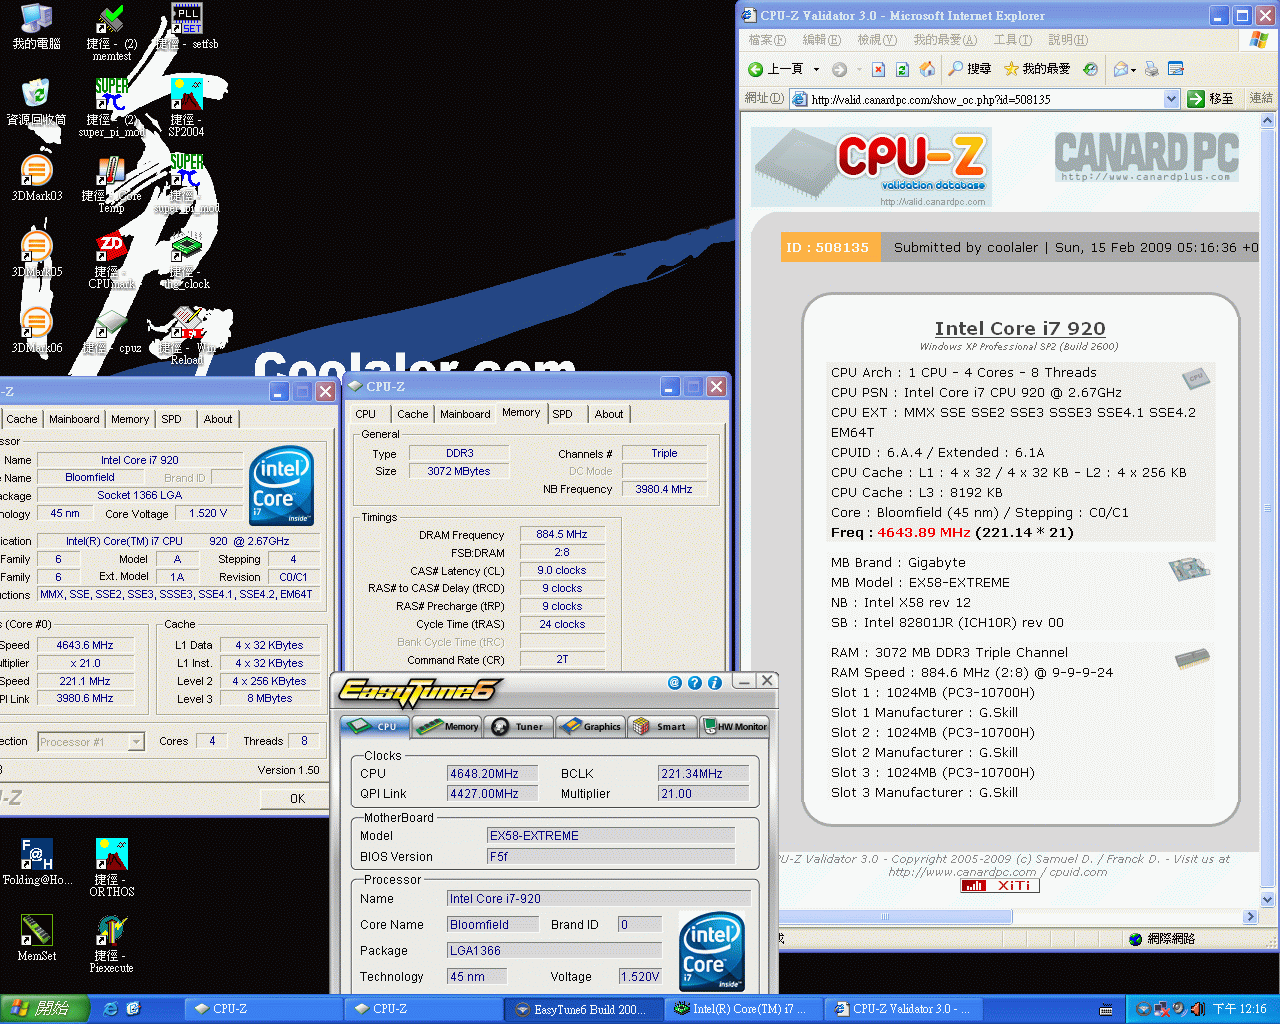
Task: Switch to SPD tab in CPU-Z Memory window
Action: pos(563,414)
